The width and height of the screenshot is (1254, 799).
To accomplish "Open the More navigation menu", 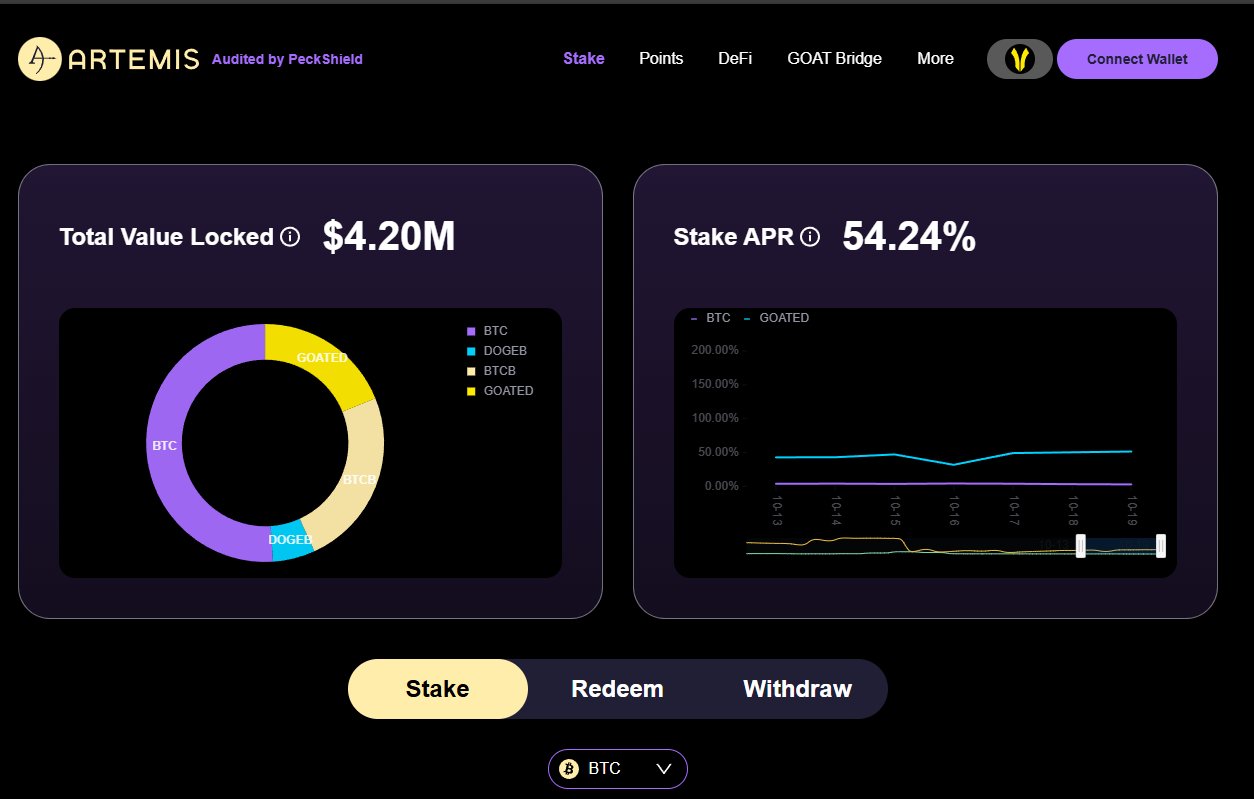I will [935, 59].
